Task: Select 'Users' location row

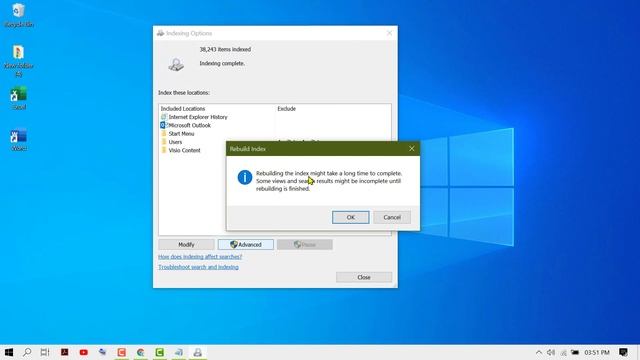Action: tap(171, 142)
